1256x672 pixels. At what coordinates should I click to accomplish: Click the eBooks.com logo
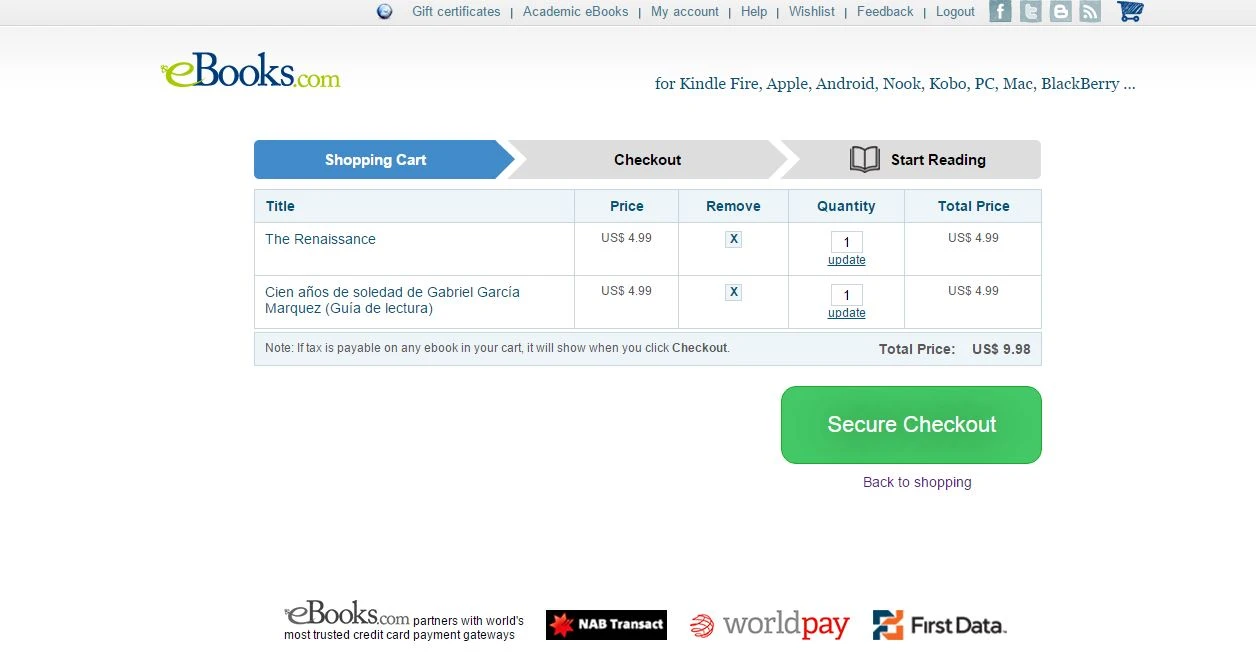250,72
